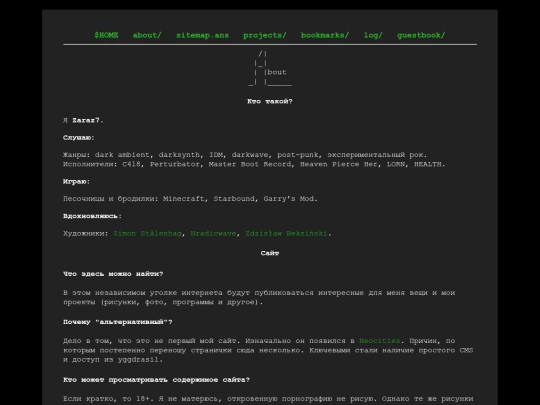Open the Nradiowave artist link
The height and width of the screenshot is (405, 540).
214,233
